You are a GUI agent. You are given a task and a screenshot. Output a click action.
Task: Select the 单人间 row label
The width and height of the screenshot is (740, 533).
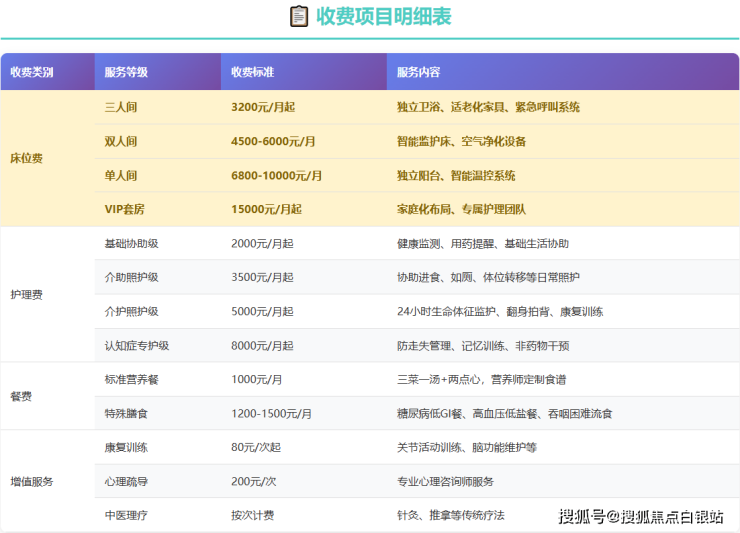pos(121,175)
